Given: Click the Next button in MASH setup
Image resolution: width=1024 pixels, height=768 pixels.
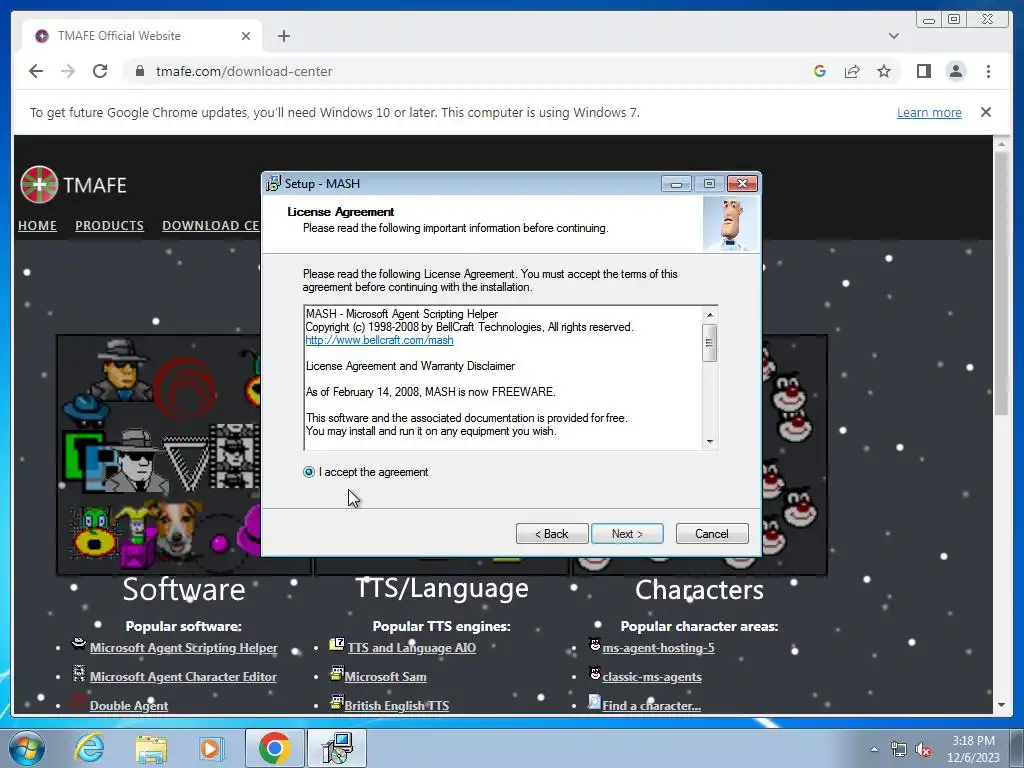Looking at the screenshot, I should coord(627,534).
